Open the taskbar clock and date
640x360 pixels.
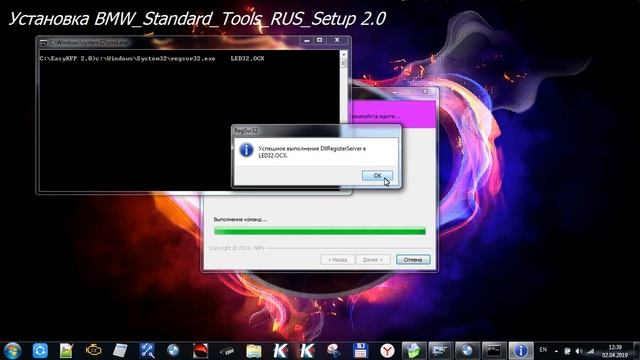(x=615, y=351)
